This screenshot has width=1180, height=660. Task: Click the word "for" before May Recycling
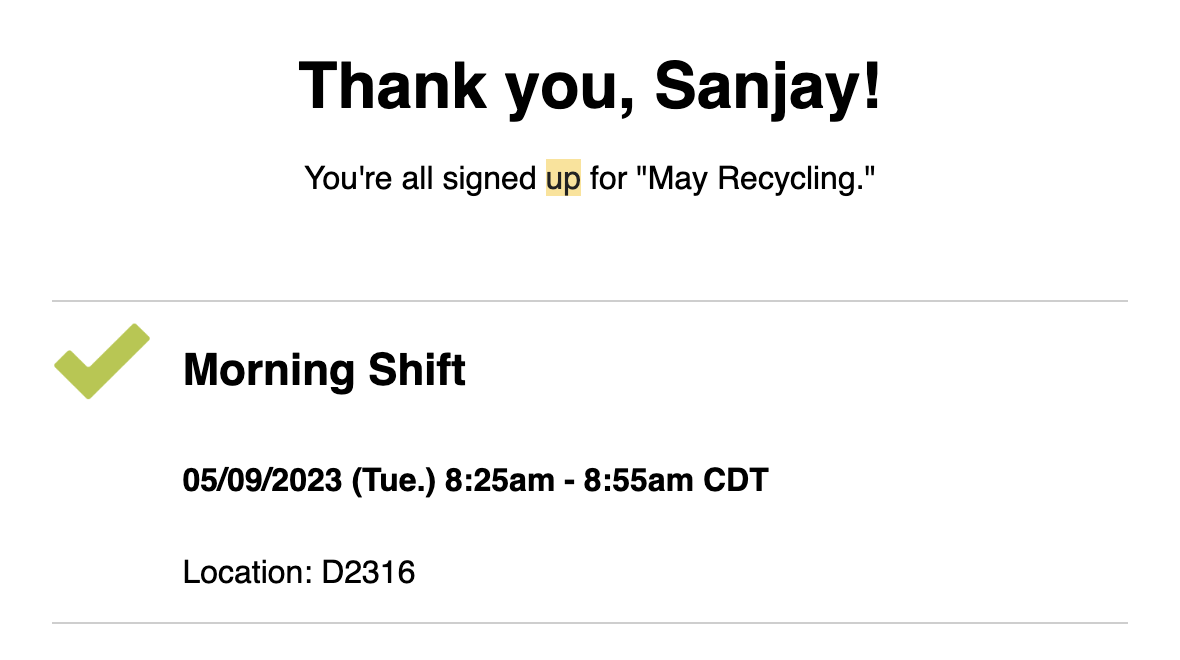tap(610, 179)
